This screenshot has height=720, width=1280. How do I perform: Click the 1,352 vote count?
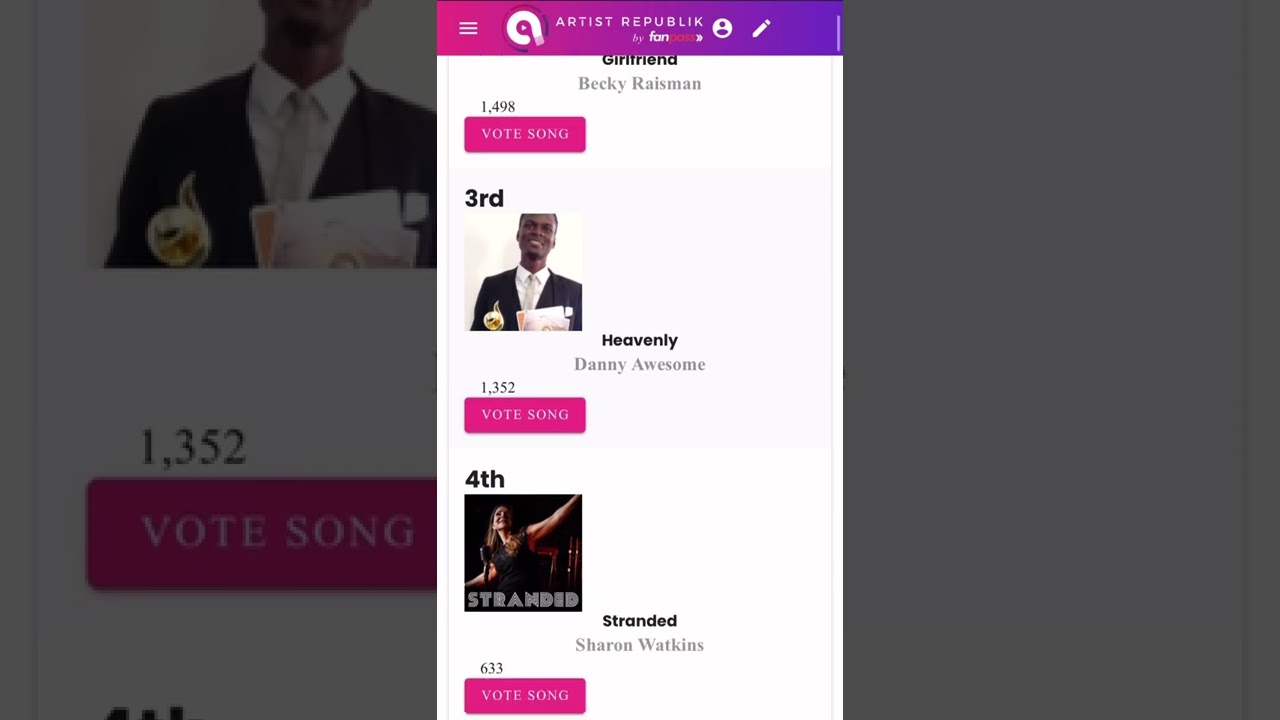pos(498,388)
